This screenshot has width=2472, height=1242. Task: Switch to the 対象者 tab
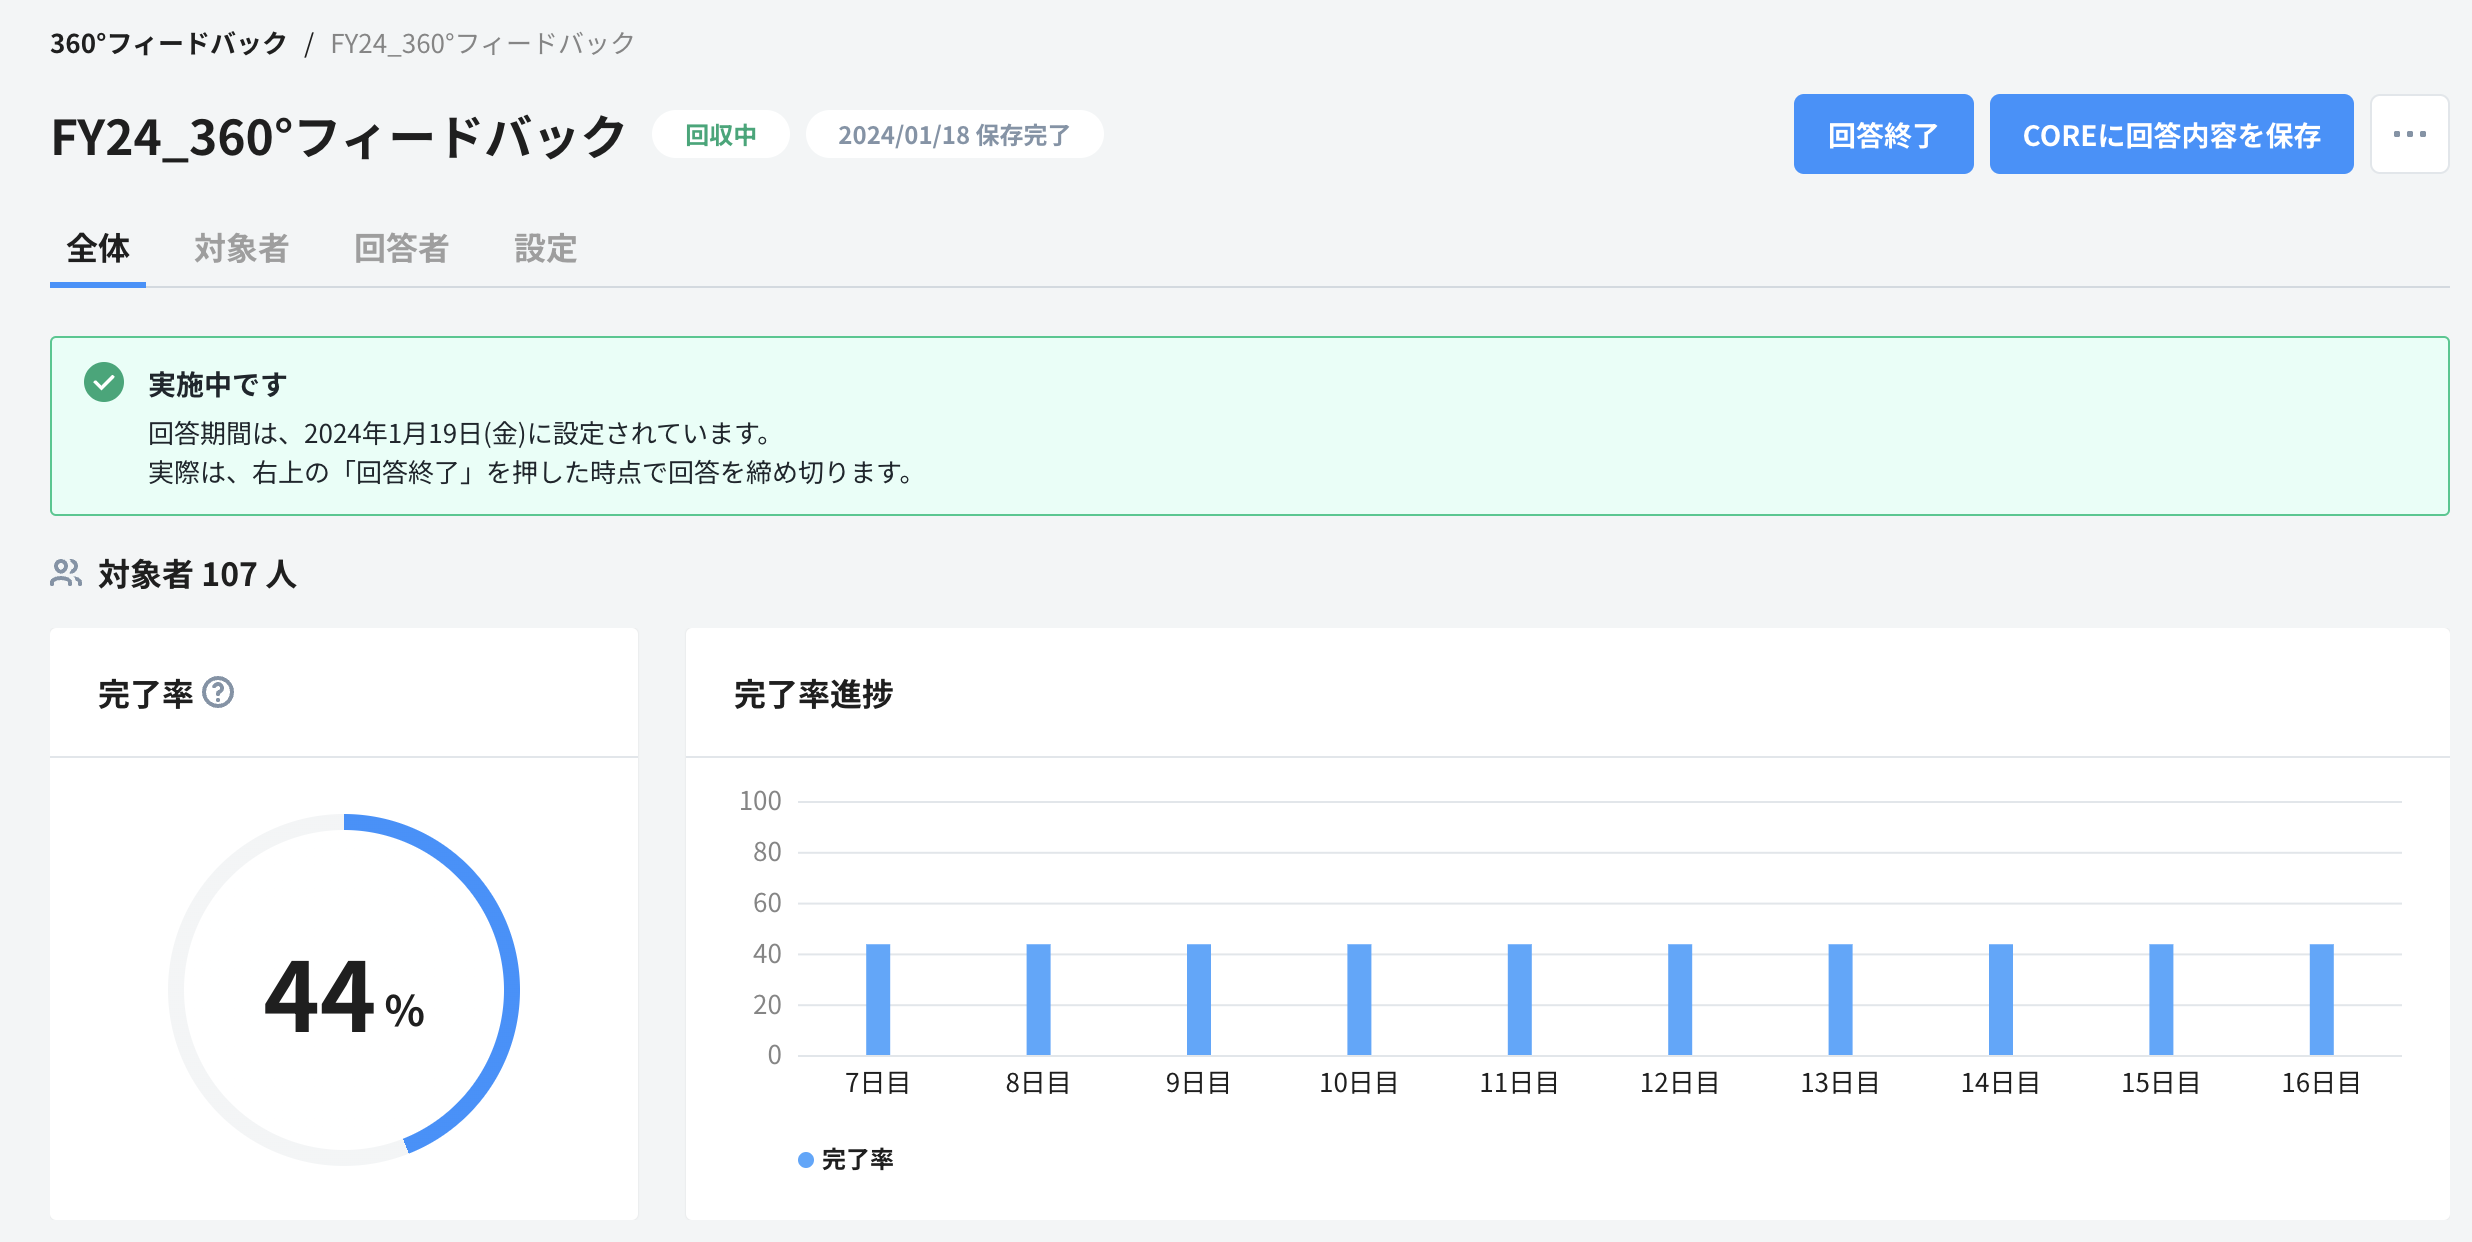coord(240,250)
